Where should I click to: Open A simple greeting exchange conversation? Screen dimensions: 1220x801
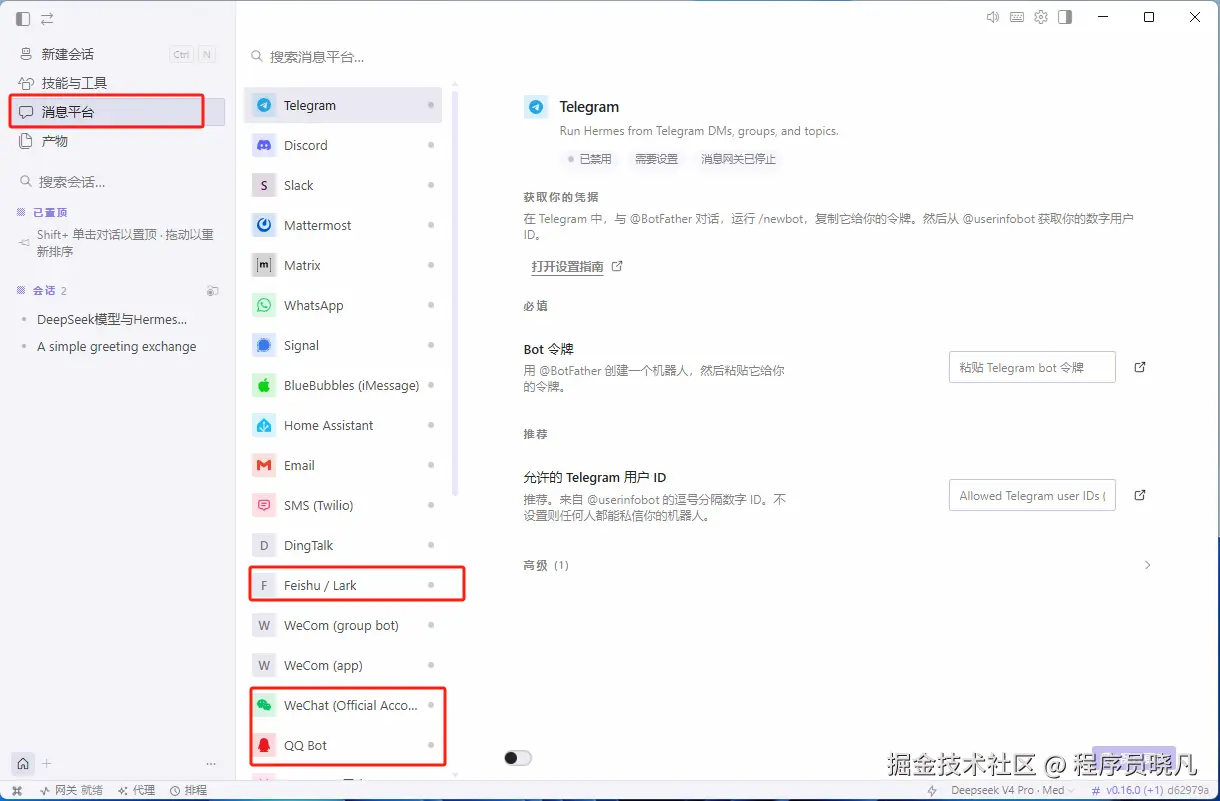pyautogui.click(x=116, y=346)
